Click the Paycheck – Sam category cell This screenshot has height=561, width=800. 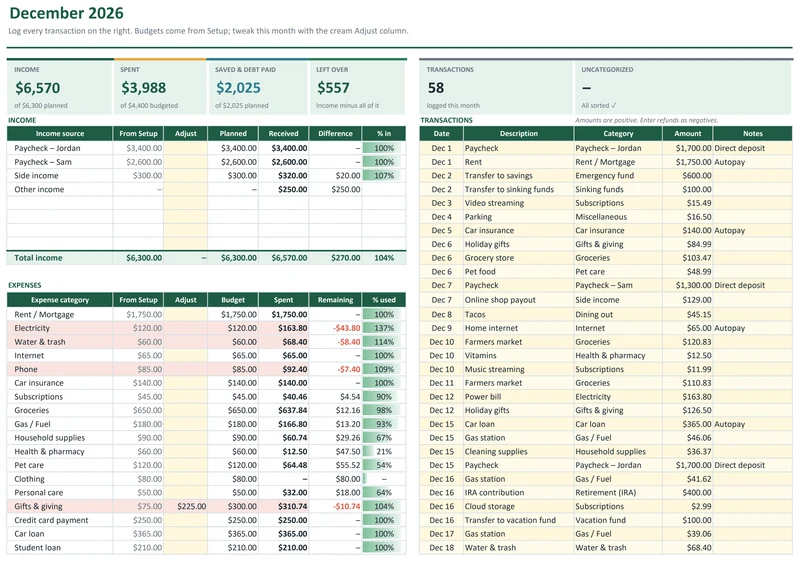(618, 286)
